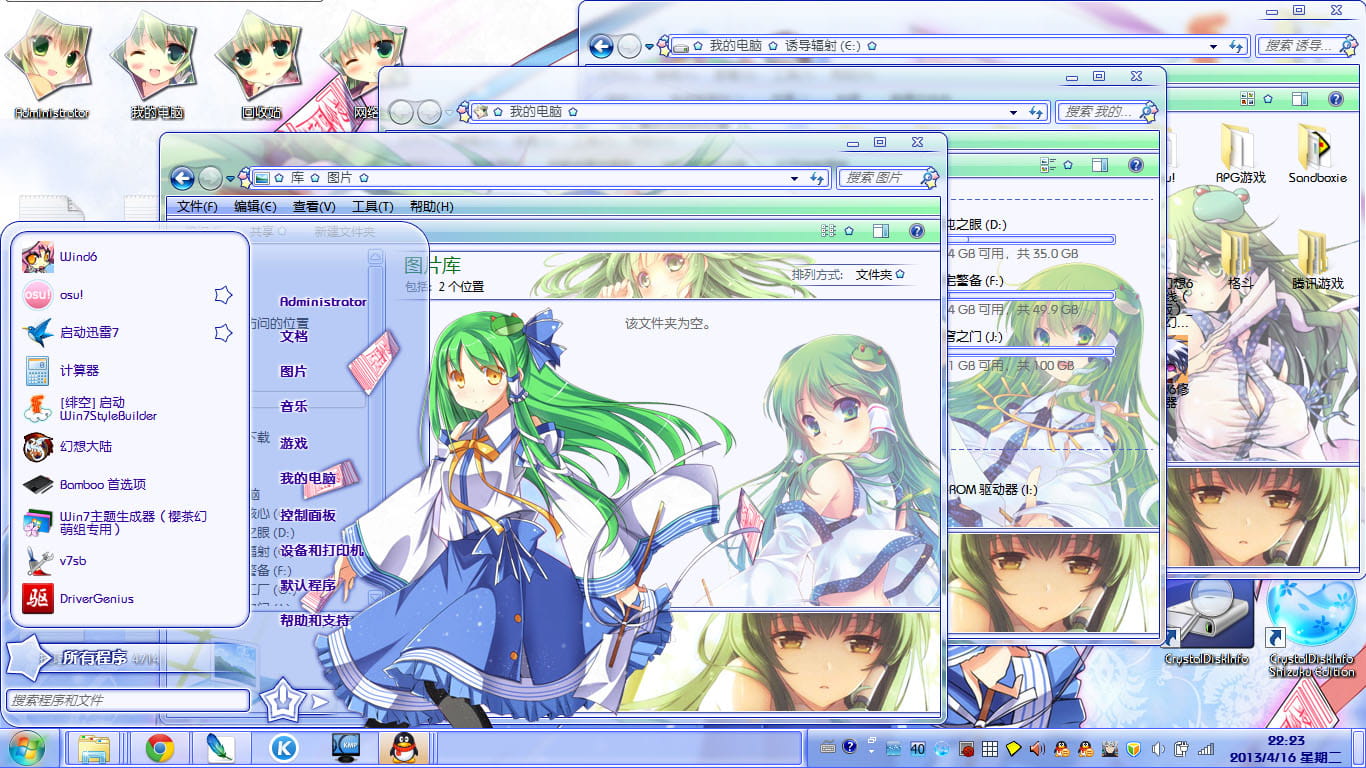Screen dimensions: 1366x768
Task: Toggle the preview pane in the Explorer toolbar
Action: (x=881, y=230)
